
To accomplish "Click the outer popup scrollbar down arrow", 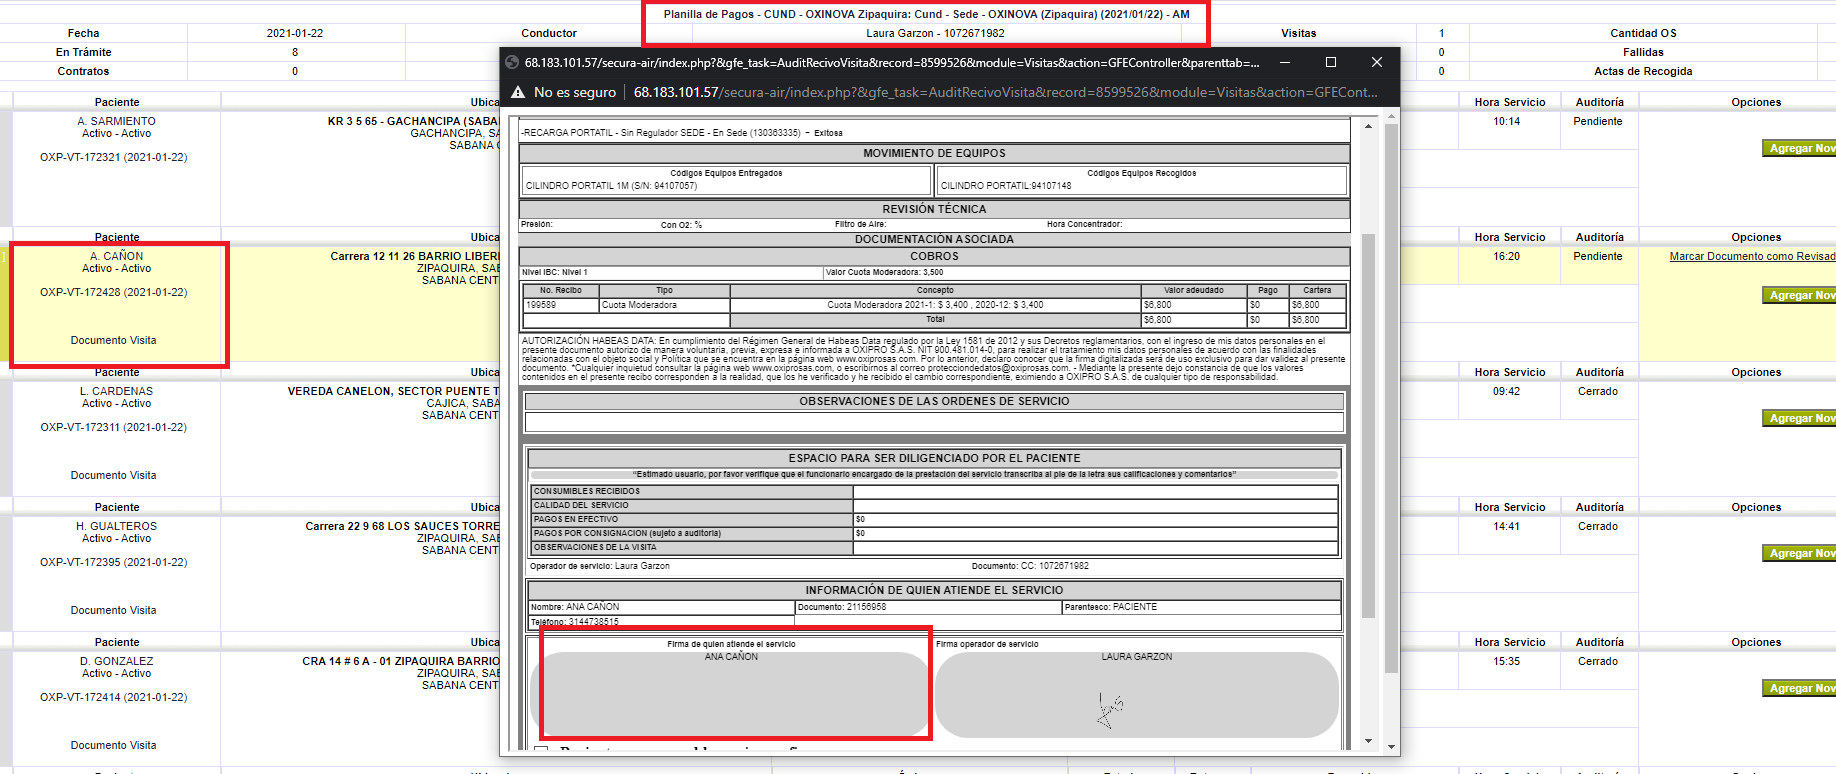I will pyautogui.click(x=1391, y=747).
